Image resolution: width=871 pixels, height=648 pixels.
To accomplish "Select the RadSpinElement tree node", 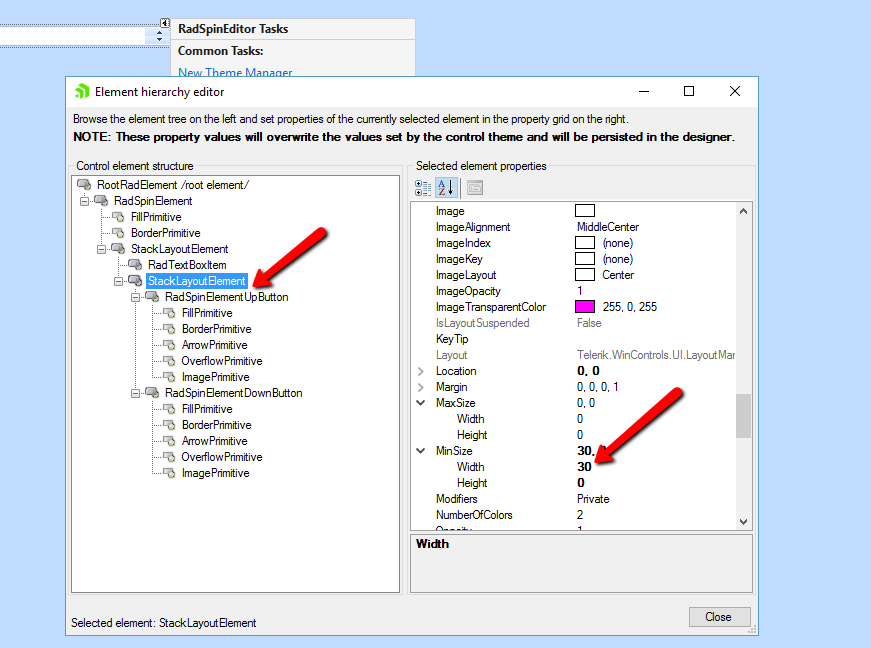I will click(153, 200).
